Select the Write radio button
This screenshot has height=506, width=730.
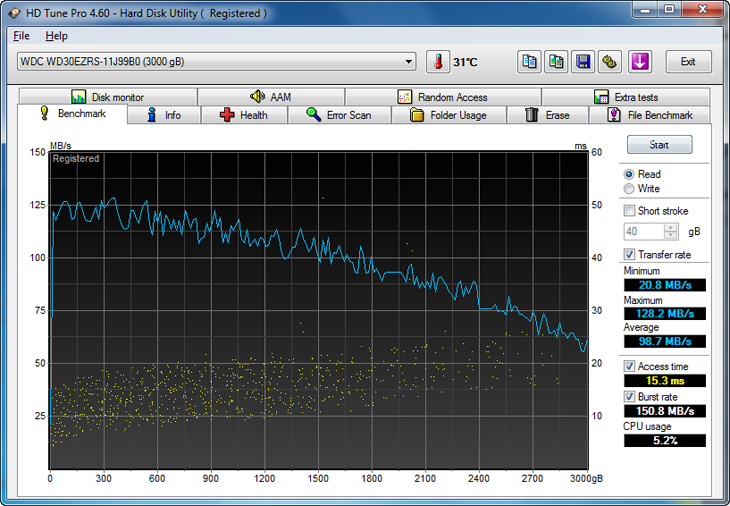pos(629,189)
